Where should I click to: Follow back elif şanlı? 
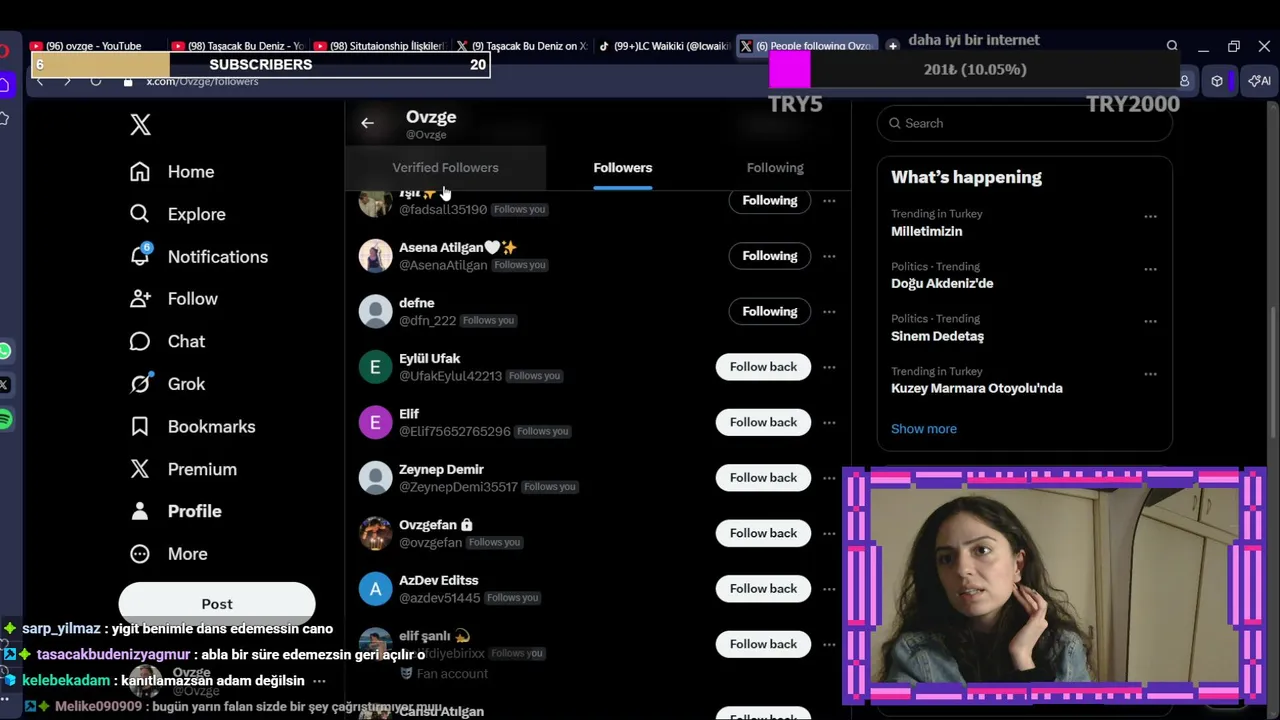763,644
